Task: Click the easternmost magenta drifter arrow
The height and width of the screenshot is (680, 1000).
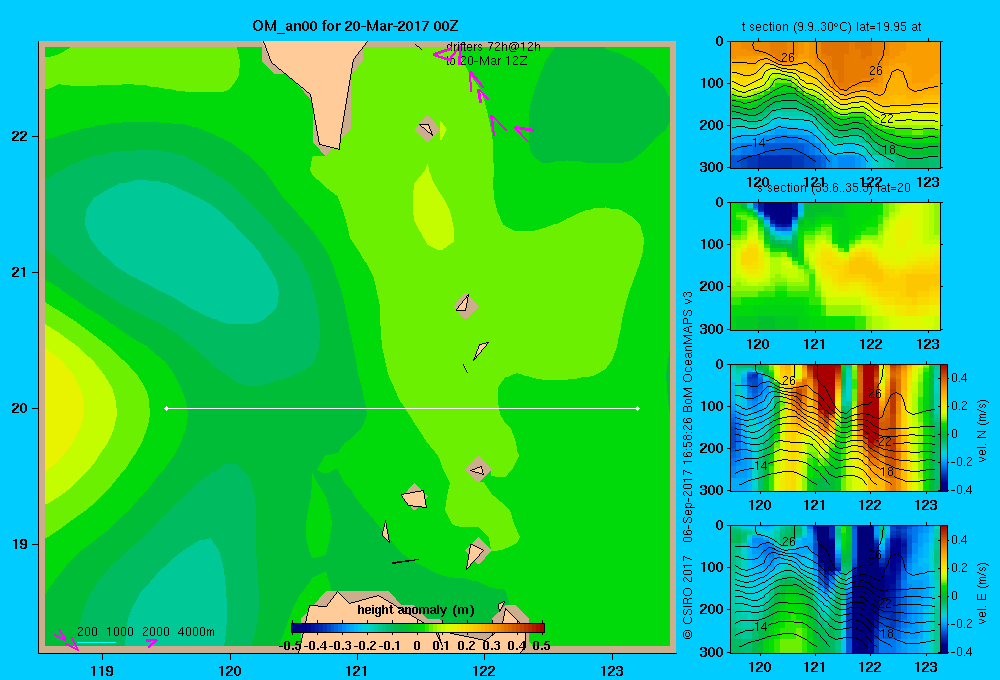Action: click(524, 133)
